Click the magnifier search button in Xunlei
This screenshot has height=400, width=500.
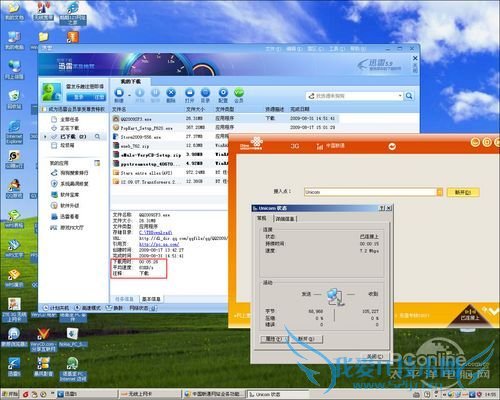pos(409,96)
